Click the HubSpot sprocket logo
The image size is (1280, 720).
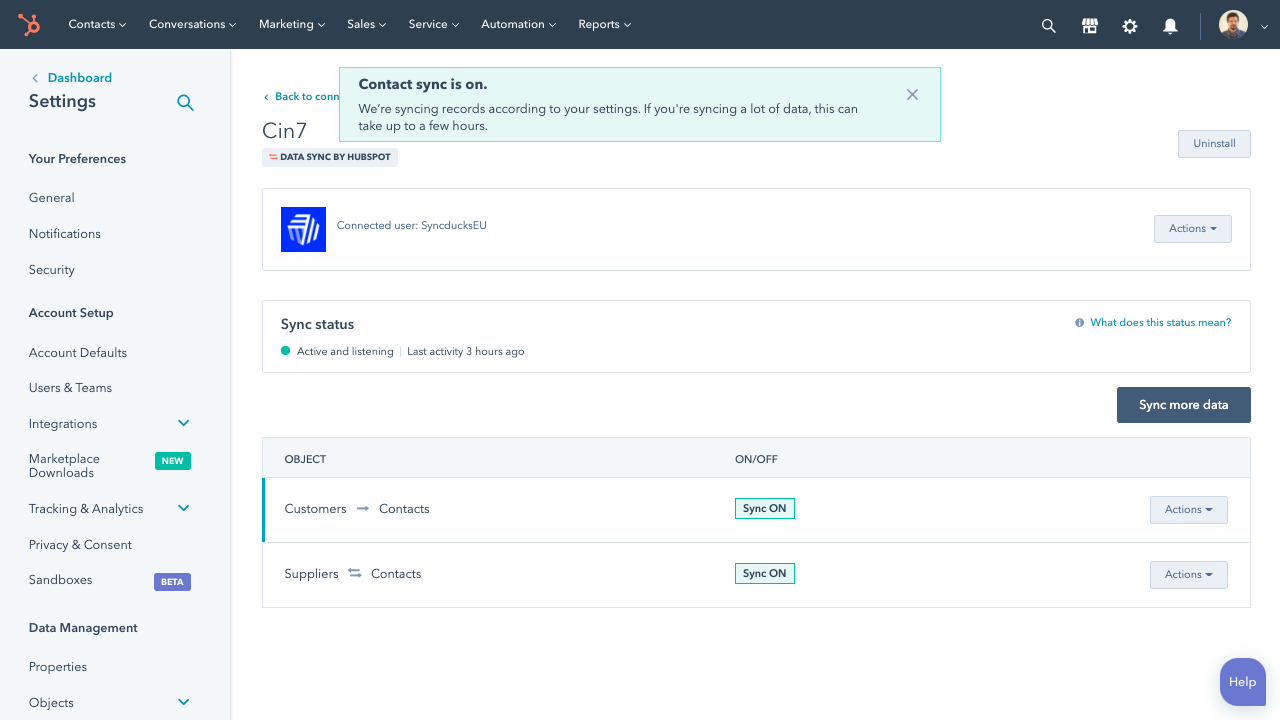point(29,25)
